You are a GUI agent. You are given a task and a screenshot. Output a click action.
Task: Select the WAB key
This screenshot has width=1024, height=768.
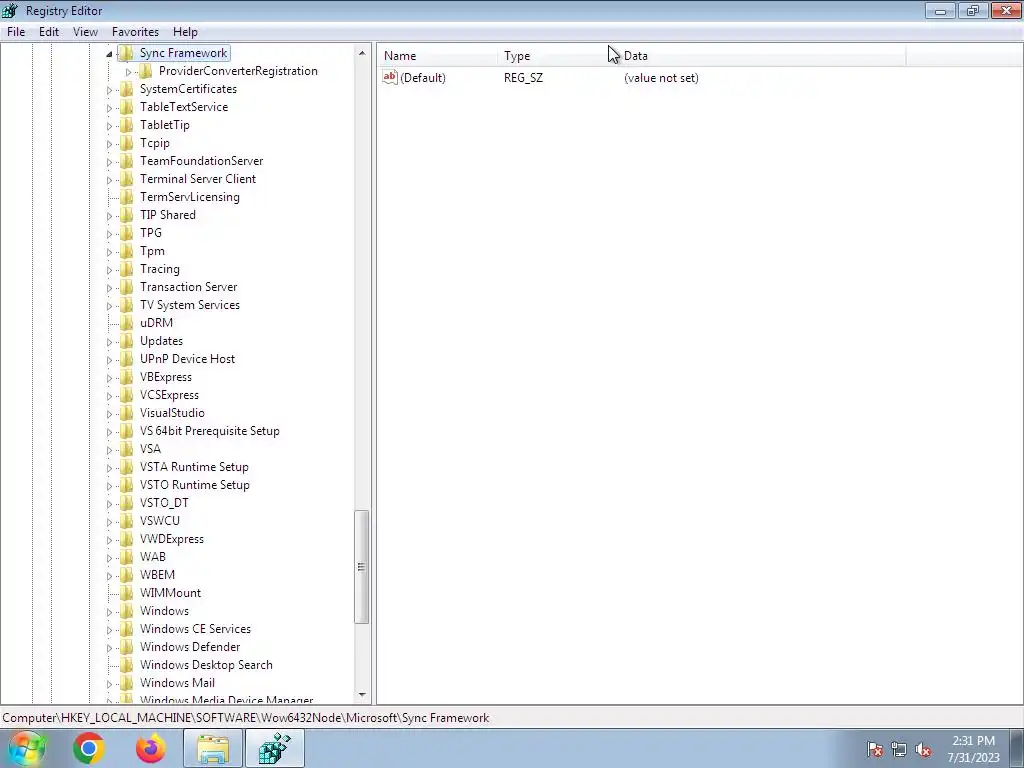[x=153, y=557]
